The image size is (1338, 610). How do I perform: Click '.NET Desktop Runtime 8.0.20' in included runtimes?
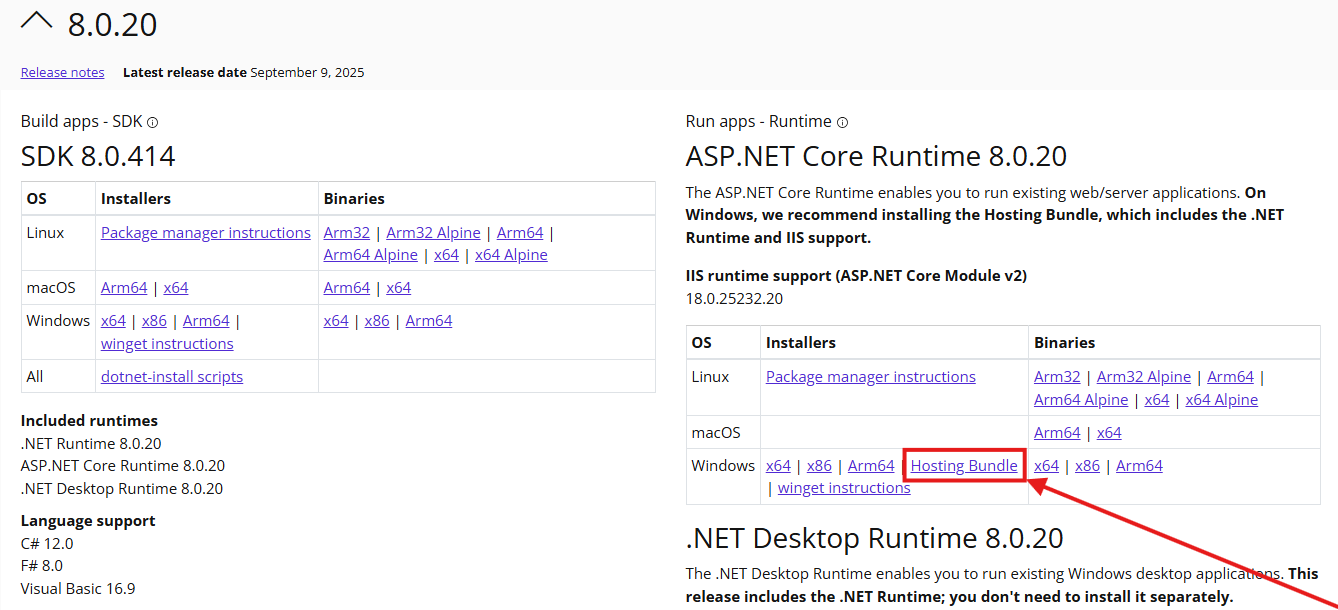point(122,488)
